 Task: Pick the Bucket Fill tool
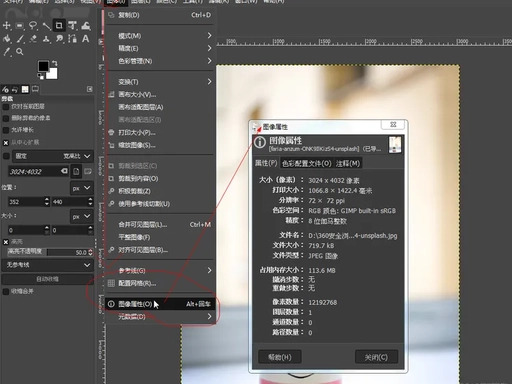point(7,39)
